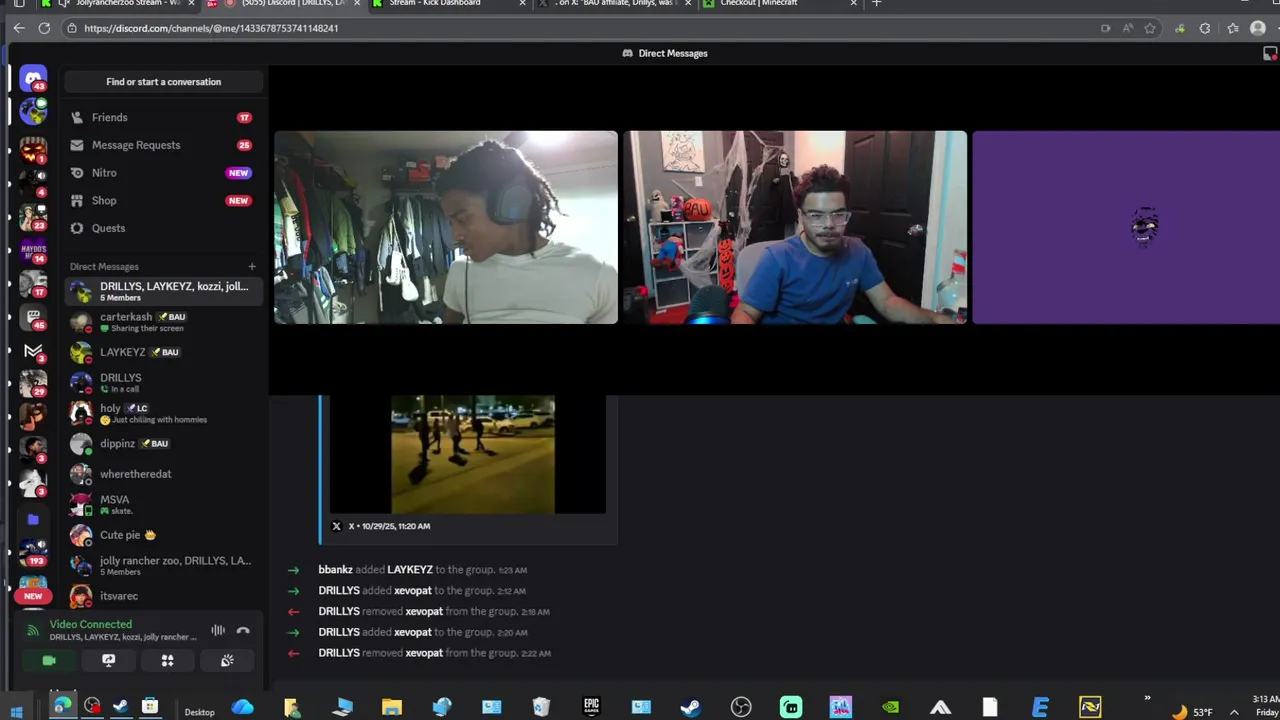This screenshot has height=720, width=1280.
Task: Open the jolly rancher zoo group chat
Action: pyautogui.click(x=164, y=565)
